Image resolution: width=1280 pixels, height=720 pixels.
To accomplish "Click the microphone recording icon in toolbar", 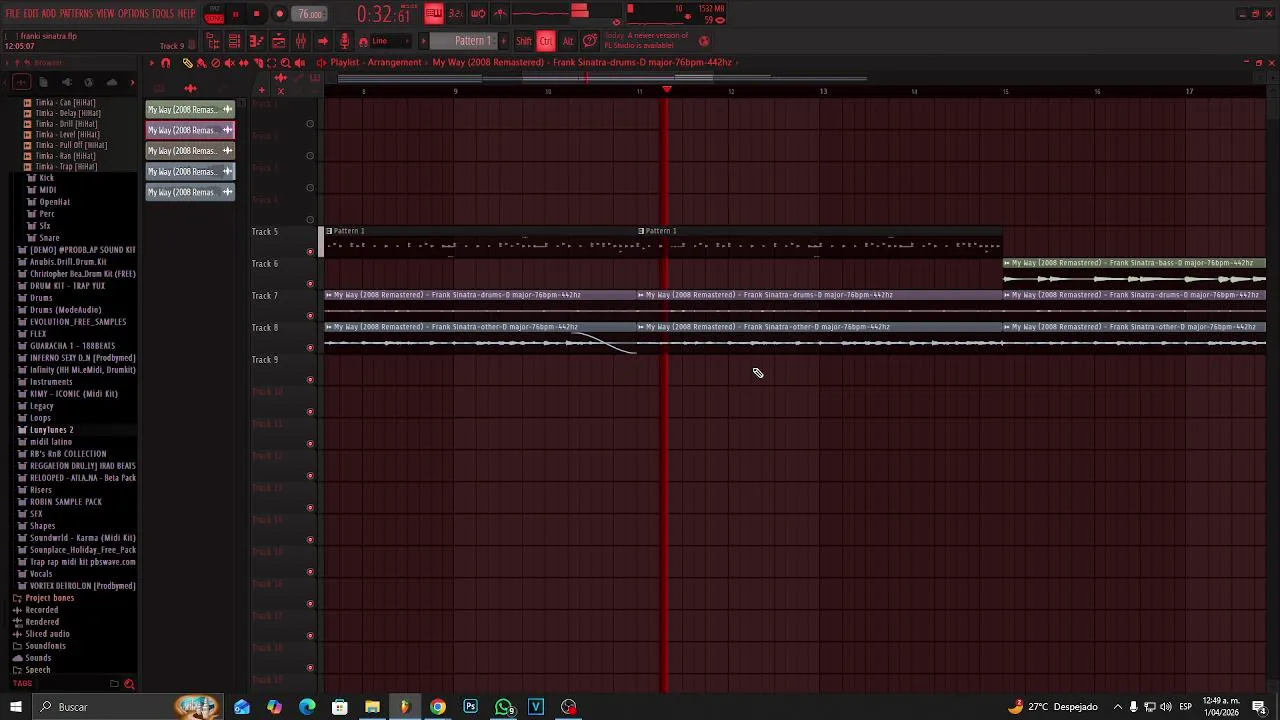I will (344, 41).
